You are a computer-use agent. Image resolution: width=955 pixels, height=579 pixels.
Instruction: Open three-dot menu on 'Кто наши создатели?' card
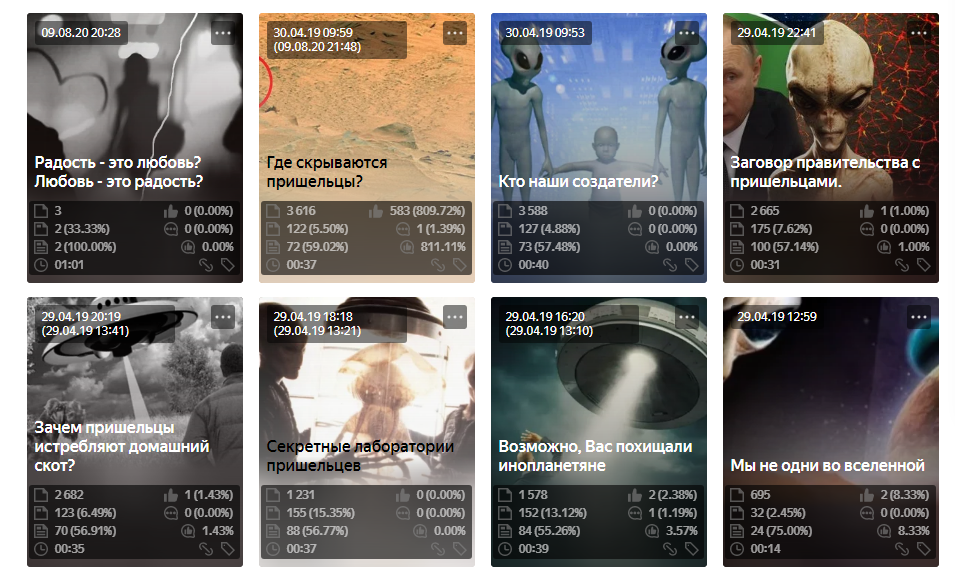click(x=687, y=33)
